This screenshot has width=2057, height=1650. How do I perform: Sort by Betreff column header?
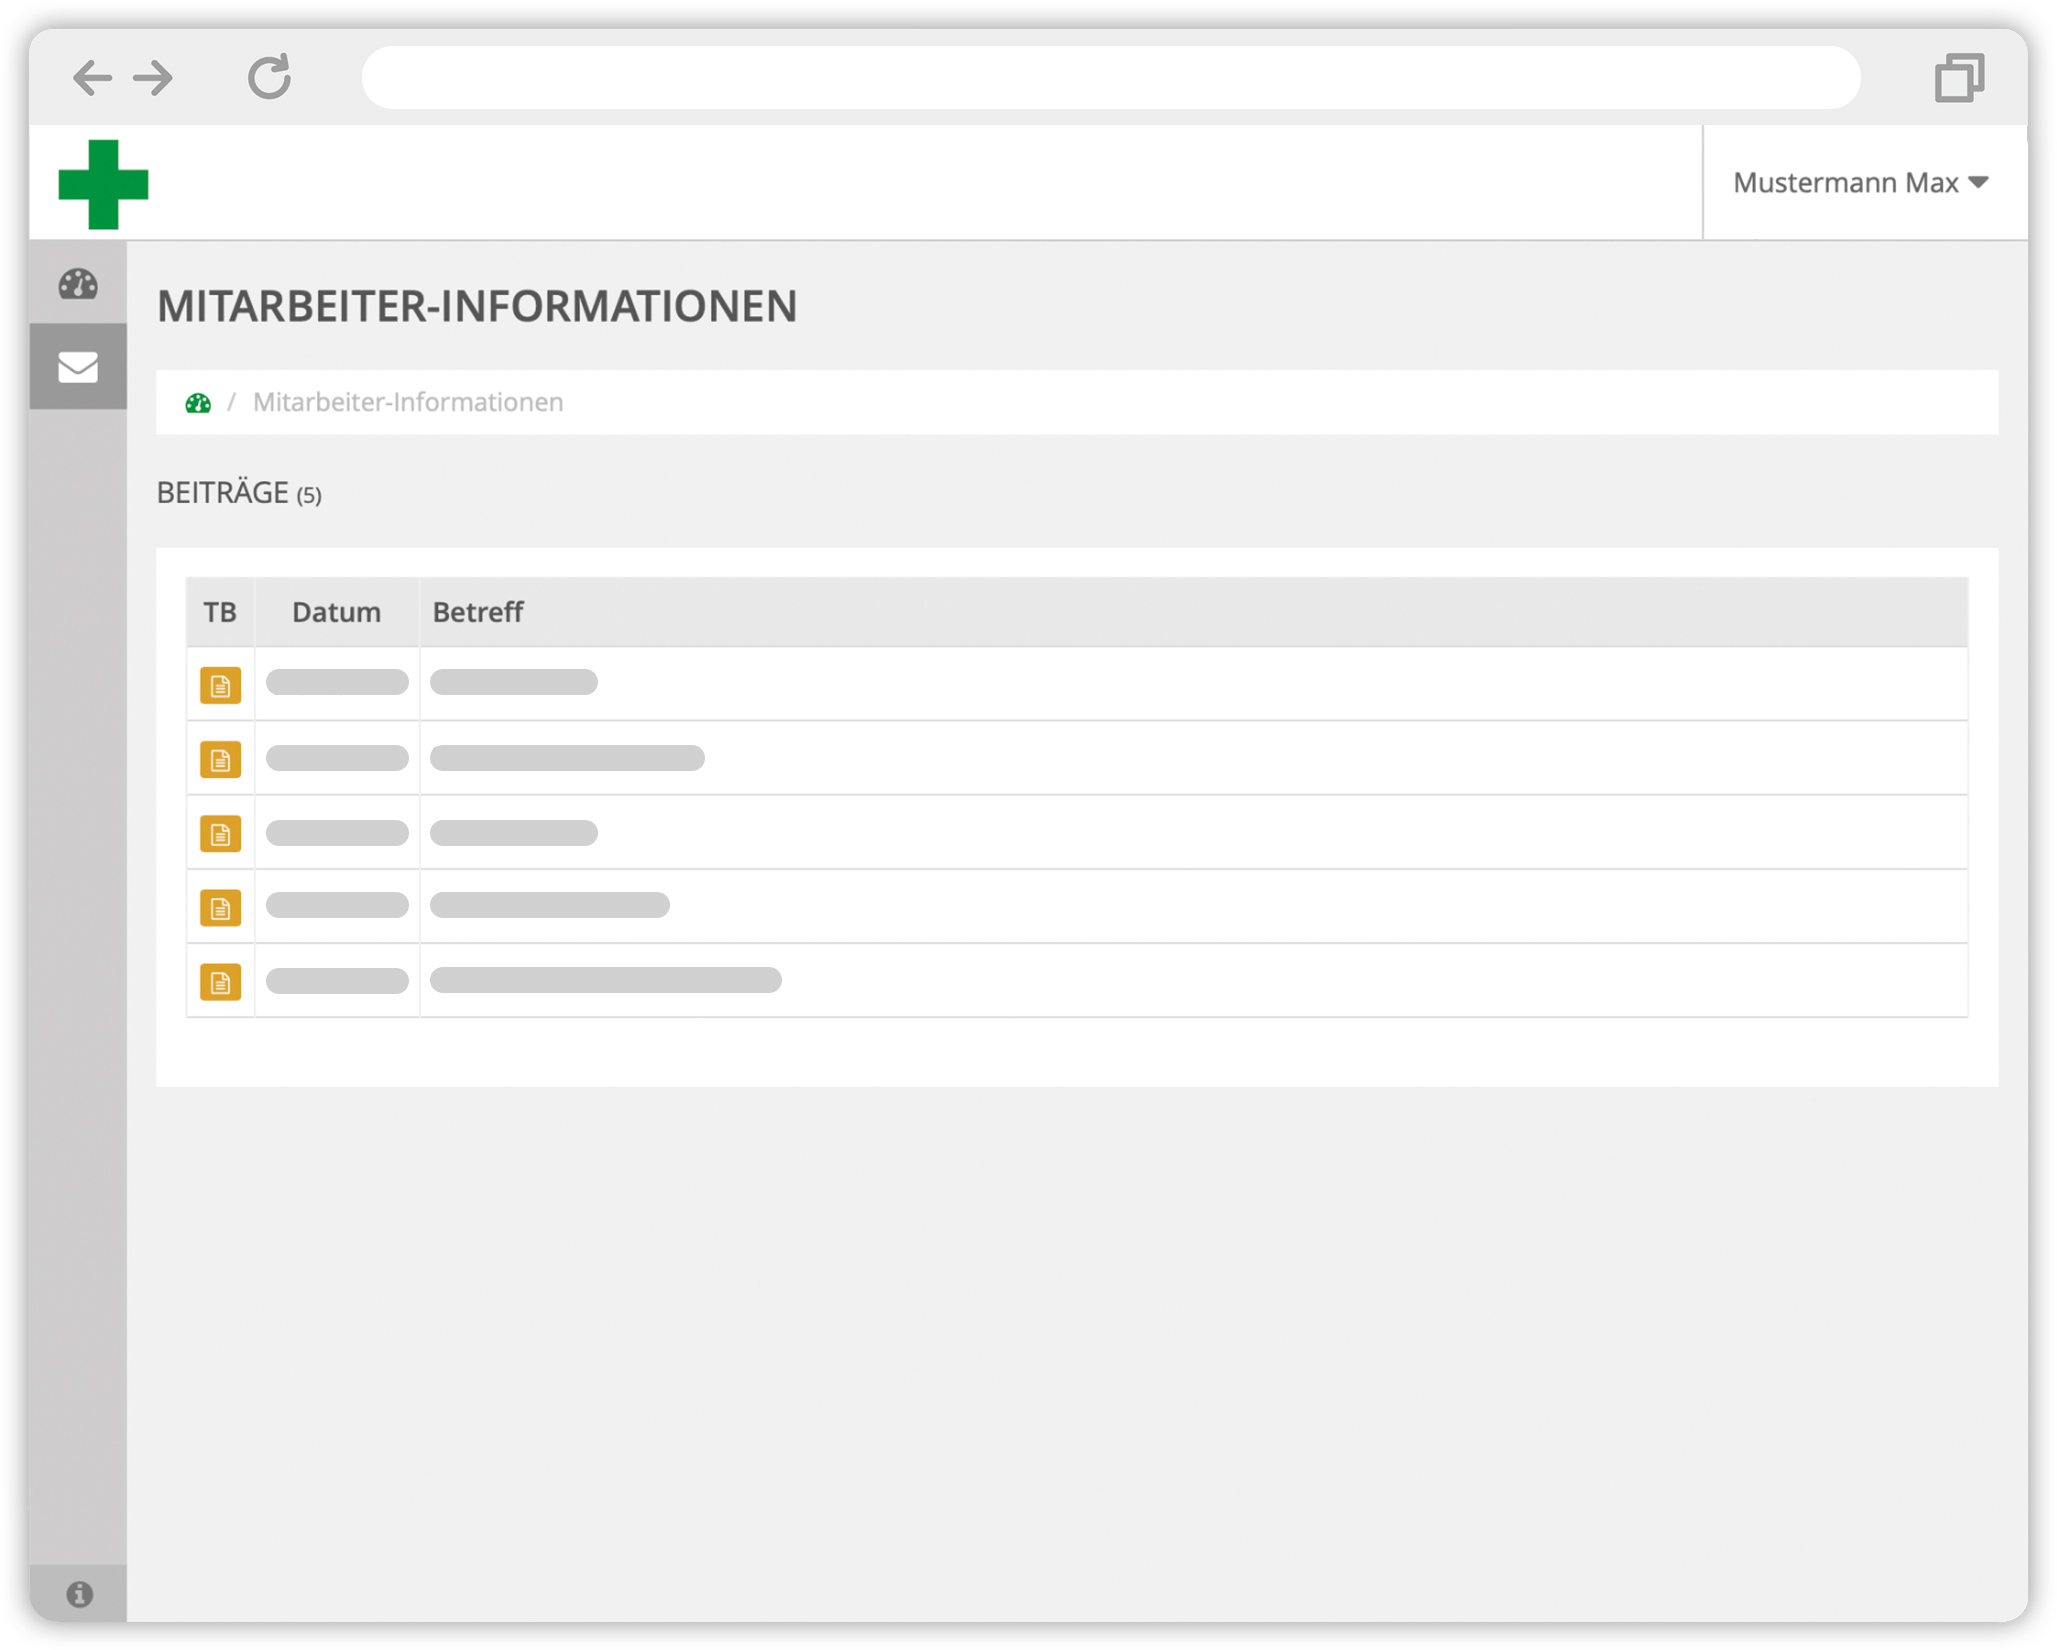(x=477, y=612)
